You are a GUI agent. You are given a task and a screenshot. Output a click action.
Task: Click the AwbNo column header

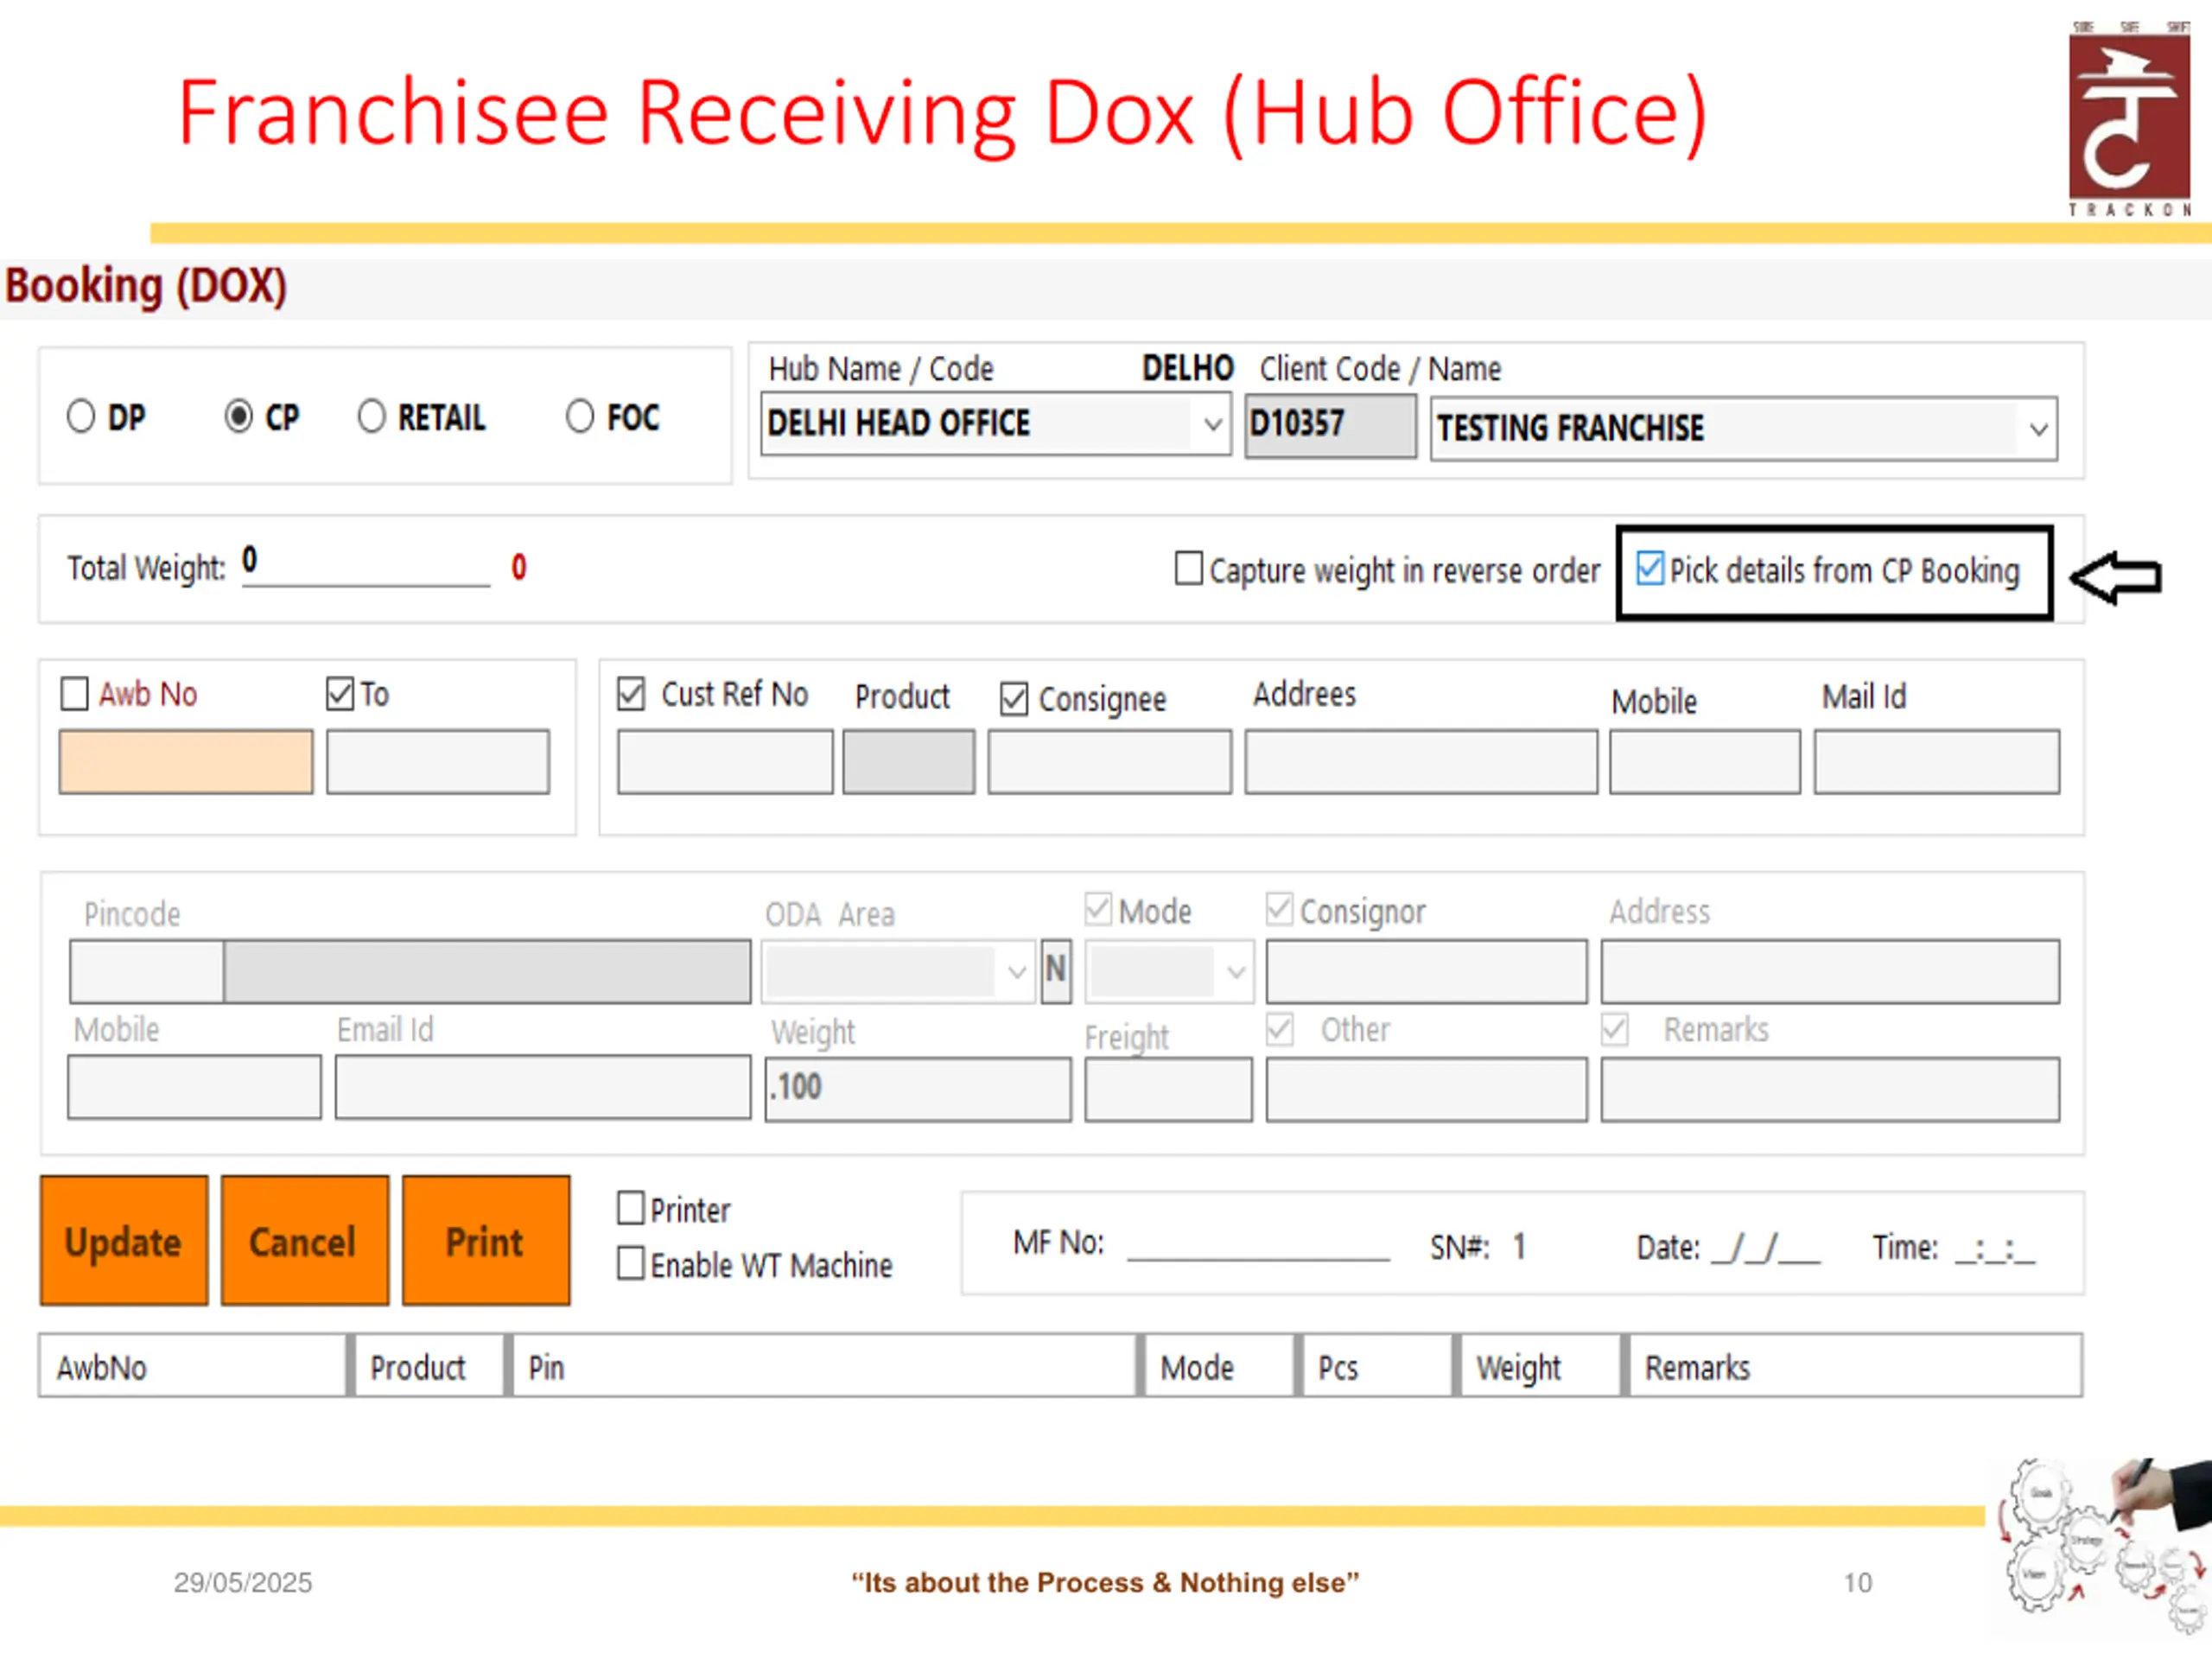point(193,1366)
